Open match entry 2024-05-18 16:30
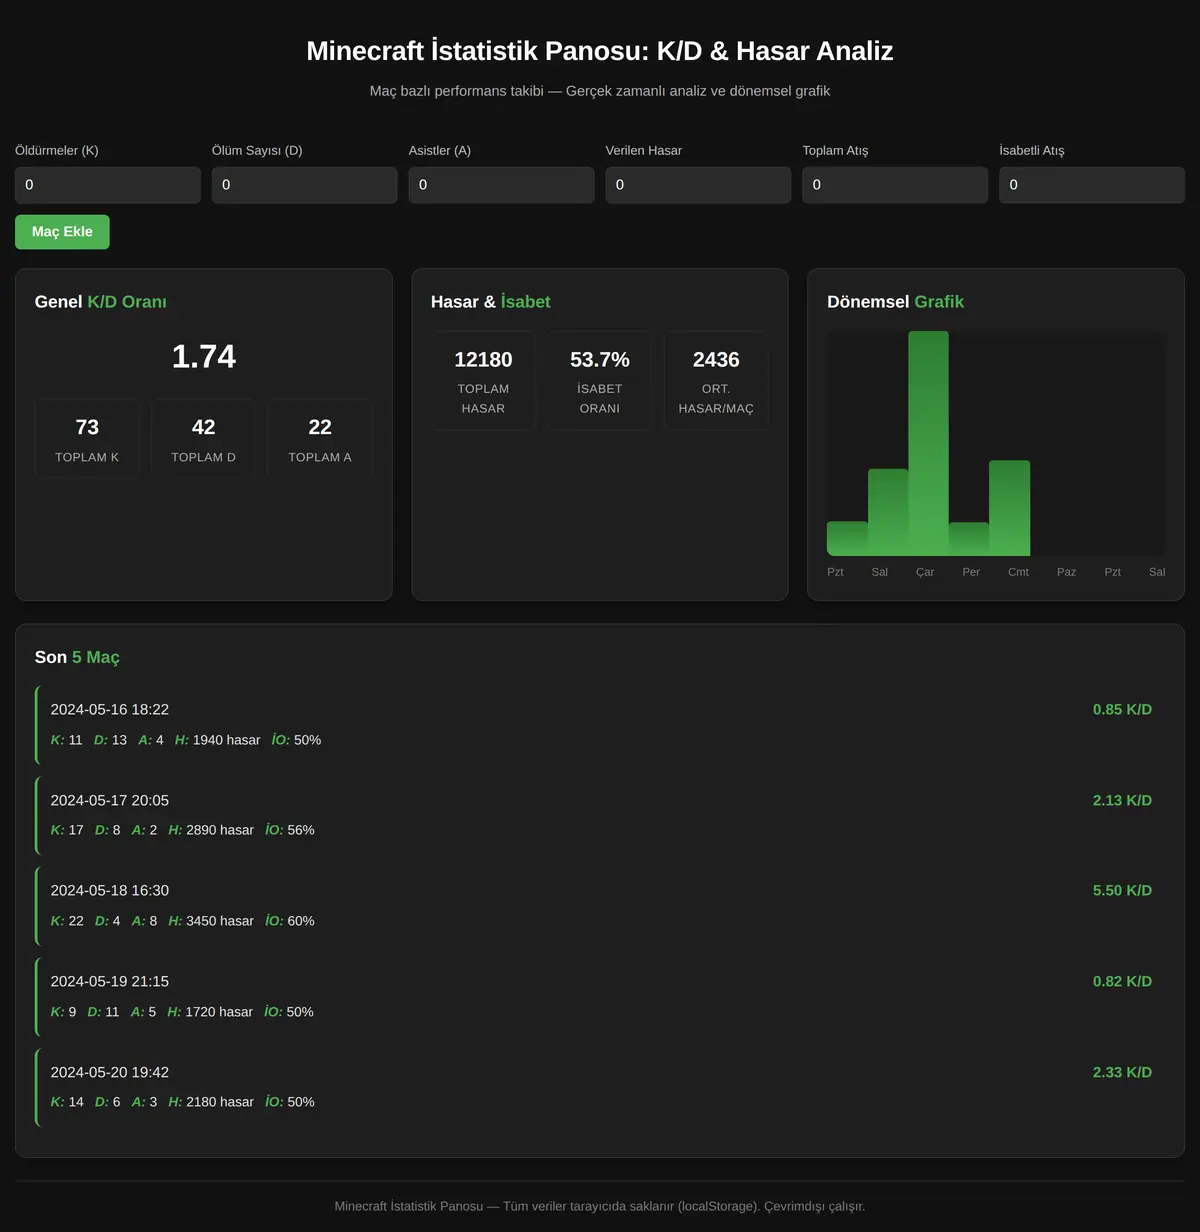Screen dimensions: 1200x1232 [600, 906]
